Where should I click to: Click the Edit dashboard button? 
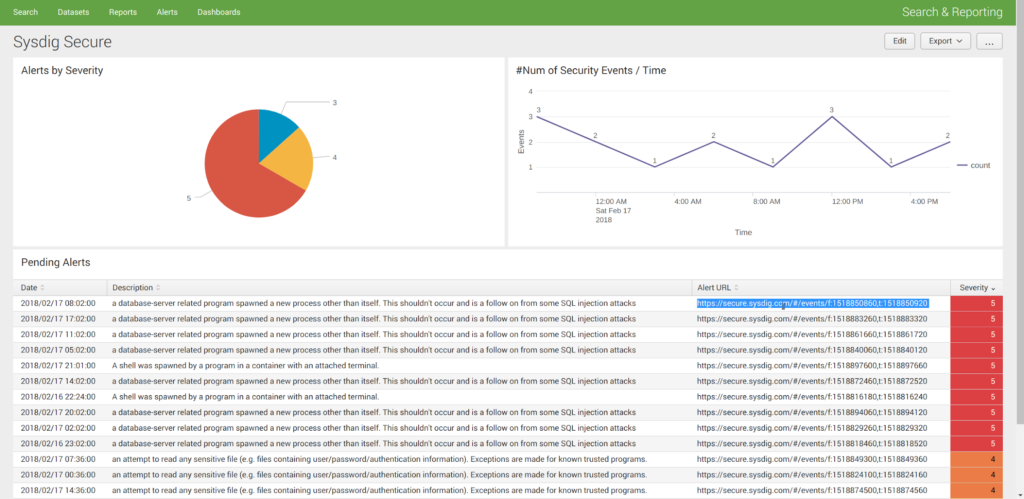click(899, 41)
